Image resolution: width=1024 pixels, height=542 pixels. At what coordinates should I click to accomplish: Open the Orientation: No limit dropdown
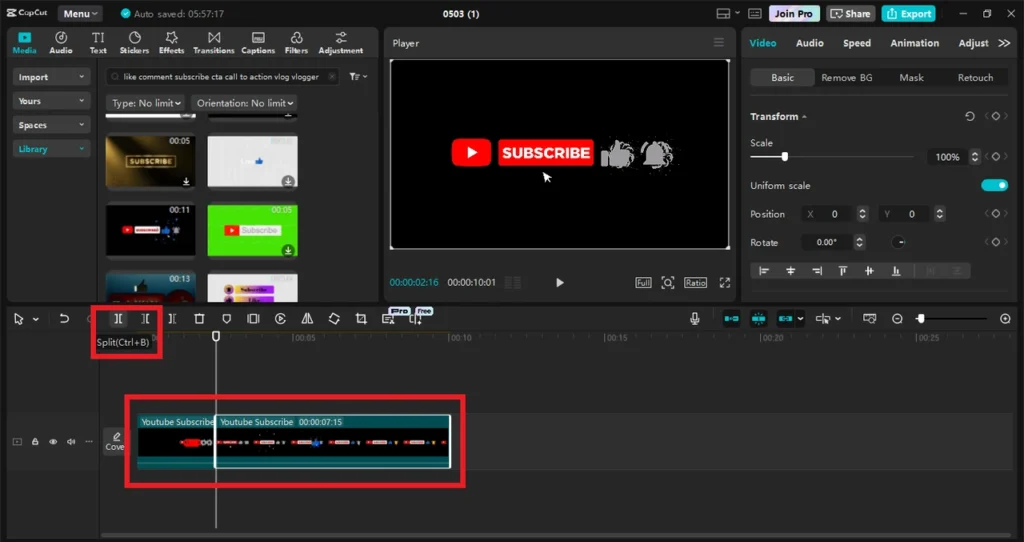click(x=245, y=103)
